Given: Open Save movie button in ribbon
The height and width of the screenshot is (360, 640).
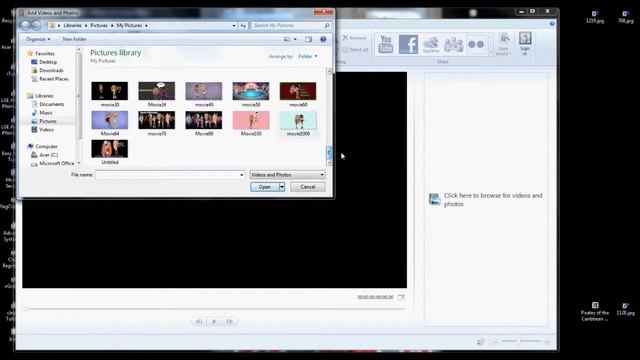Looking at the screenshot, I should click(504, 44).
